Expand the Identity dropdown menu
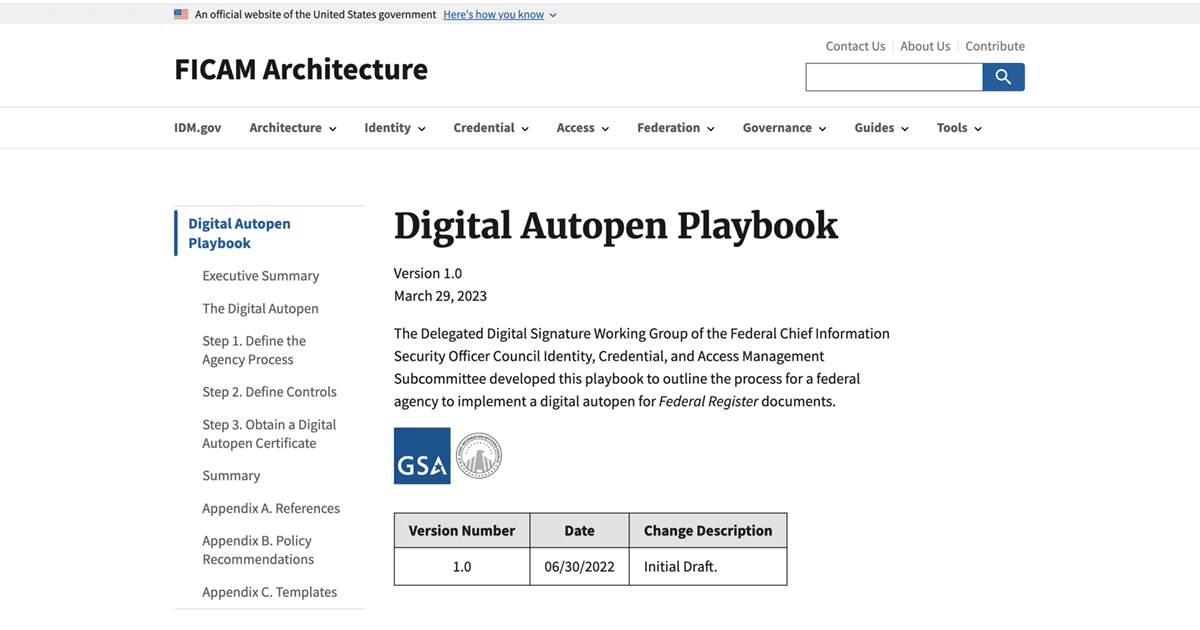Image resolution: width=1200 pixels, height=630 pixels. click(394, 127)
